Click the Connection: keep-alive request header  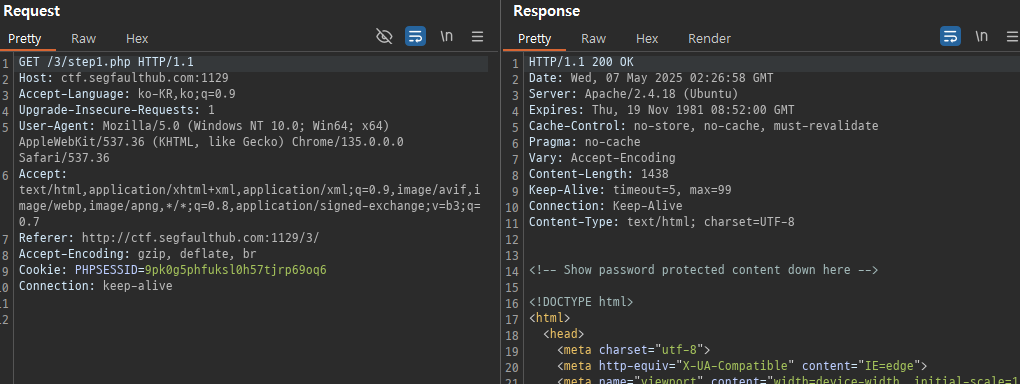[x=96, y=285]
